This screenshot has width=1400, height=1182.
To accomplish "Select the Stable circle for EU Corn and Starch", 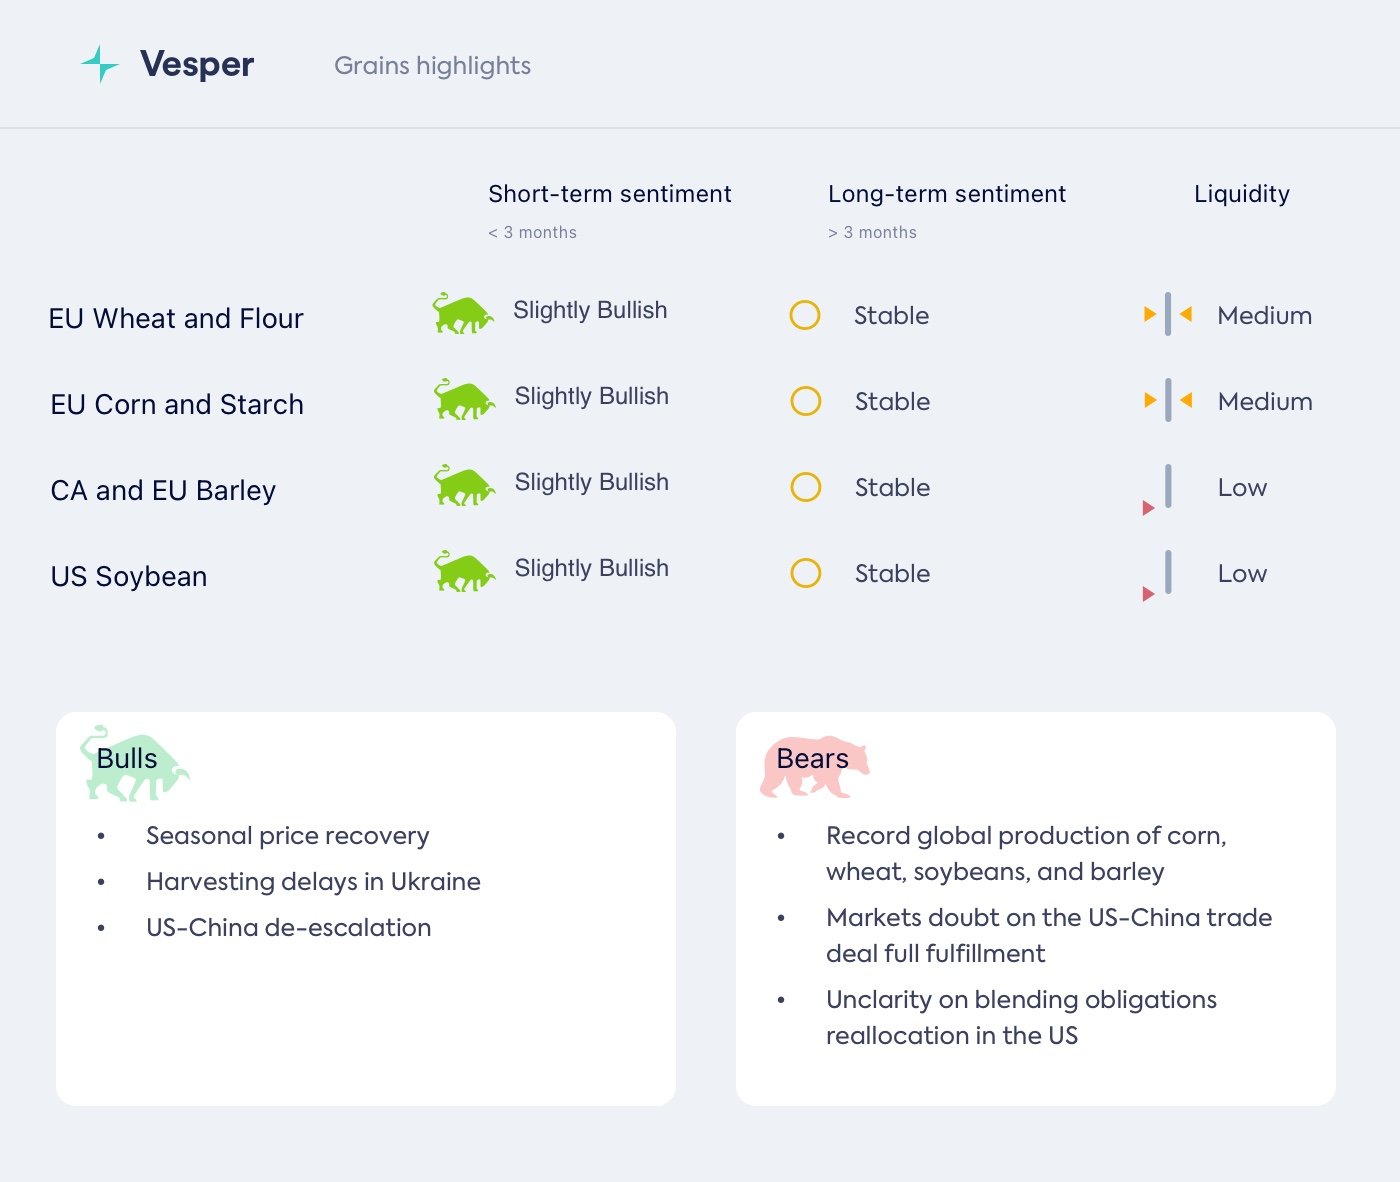I will point(806,401).
